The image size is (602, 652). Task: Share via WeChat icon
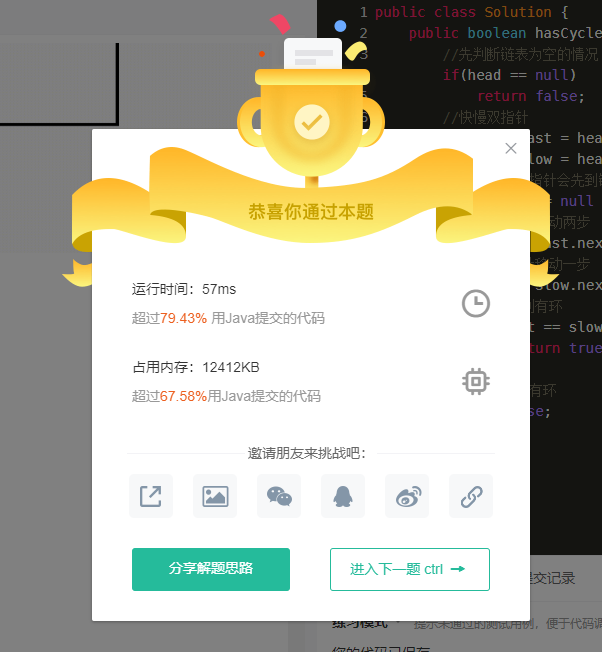279,496
